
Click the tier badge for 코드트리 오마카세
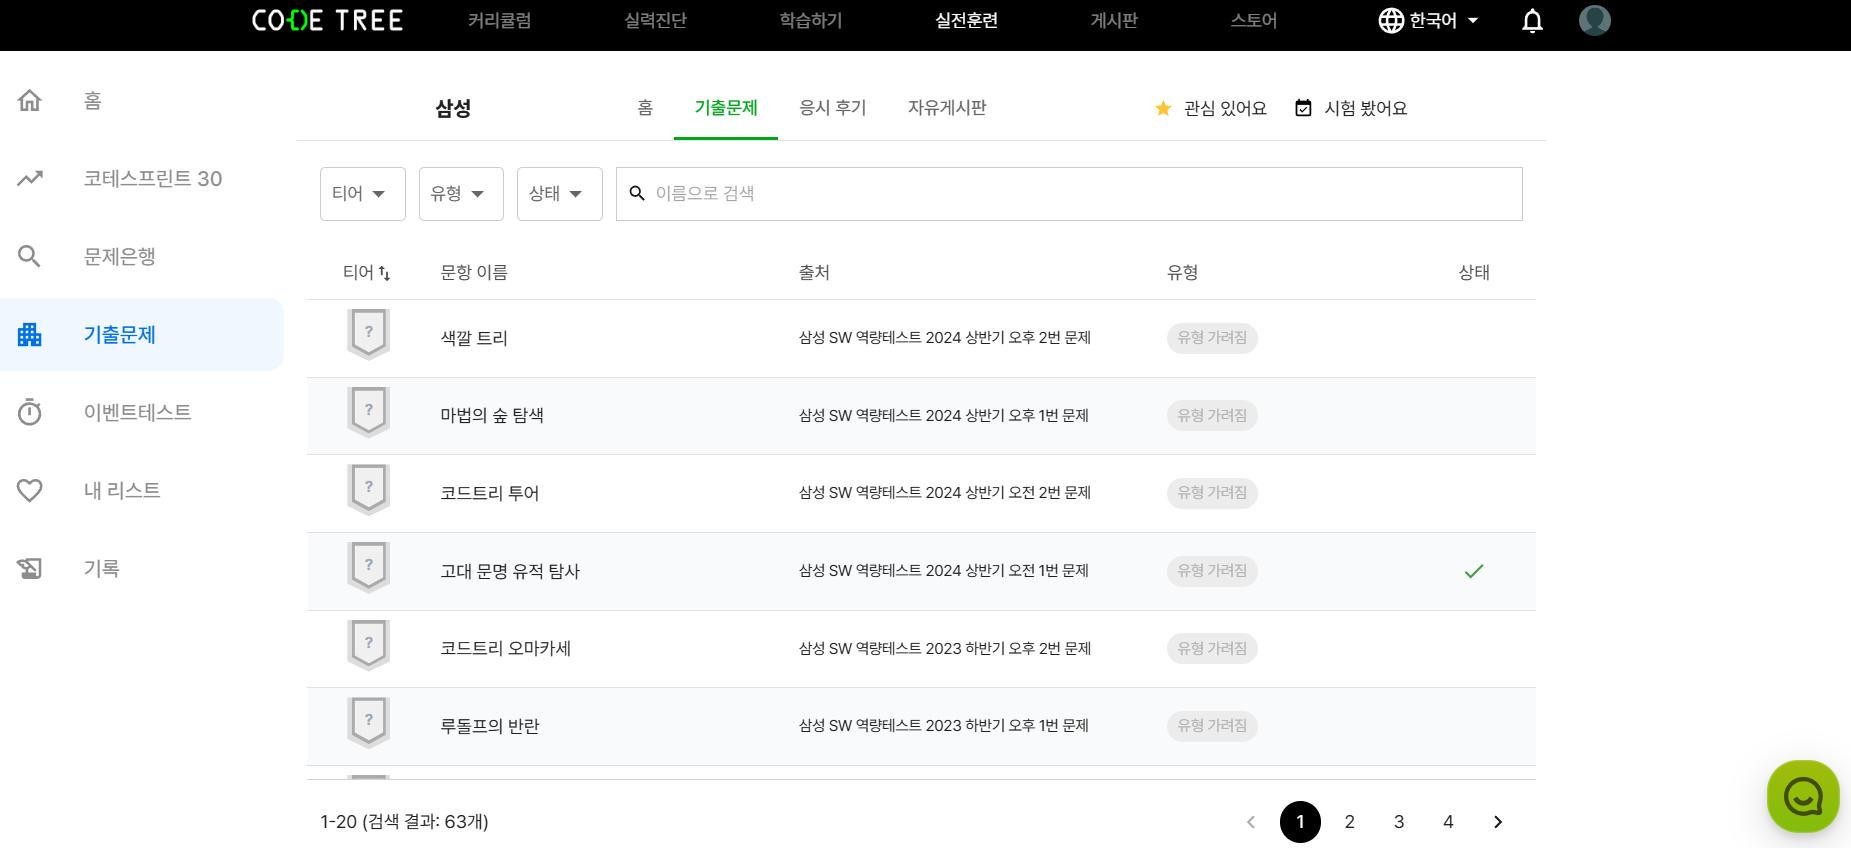click(x=368, y=645)
